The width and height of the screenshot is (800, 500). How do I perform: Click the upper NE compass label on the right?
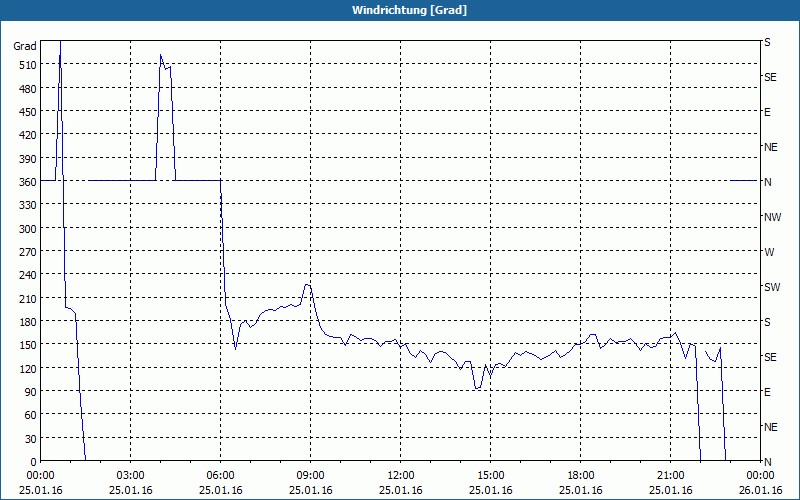pyautogui.click(x=770, y=147)
